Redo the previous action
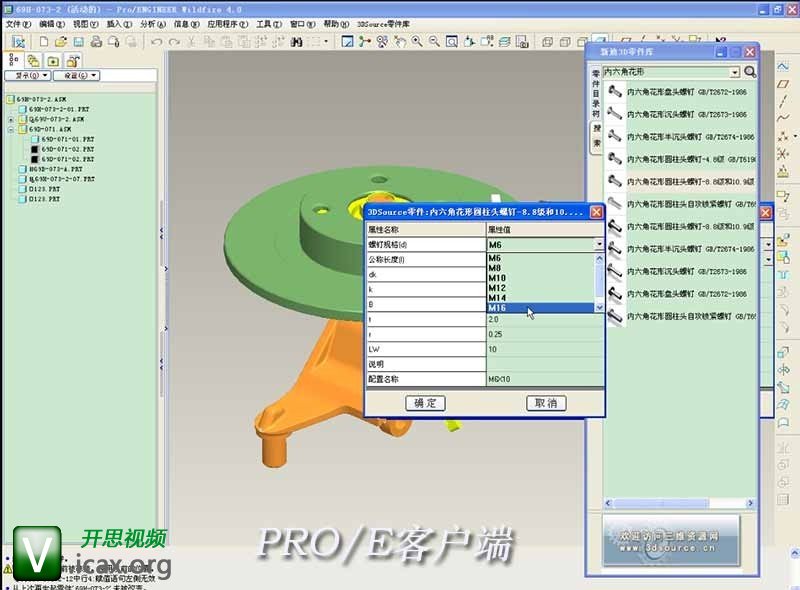This screenshot has width=800, height=590. (x=174, y=42)
